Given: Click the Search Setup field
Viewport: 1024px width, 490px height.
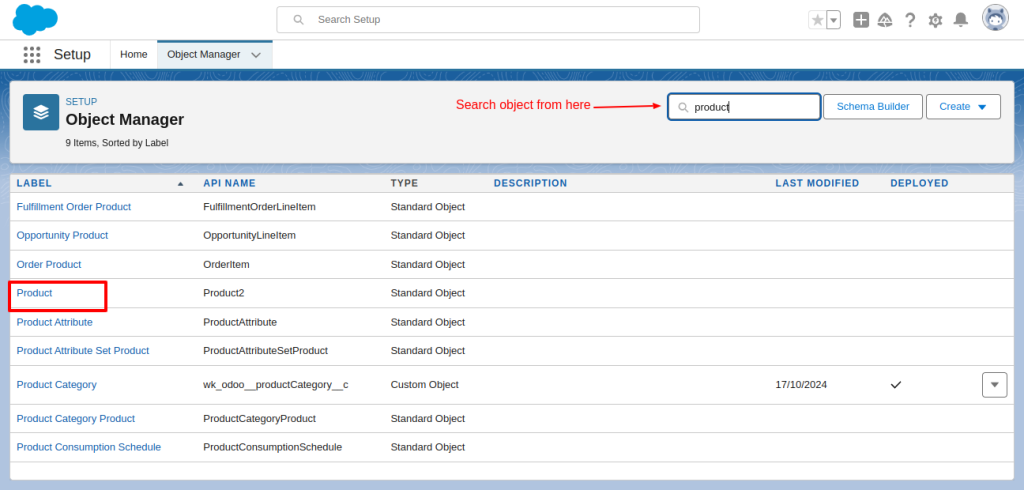Looking at the screenshot, I should 488,20.
